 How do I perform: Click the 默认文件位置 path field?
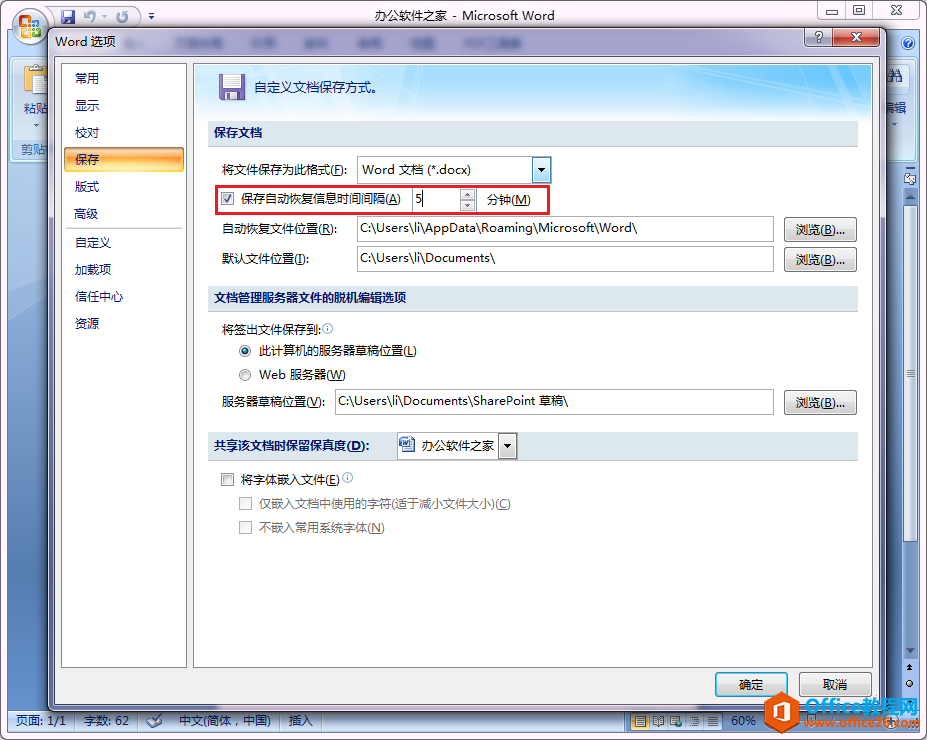(565, 259)
